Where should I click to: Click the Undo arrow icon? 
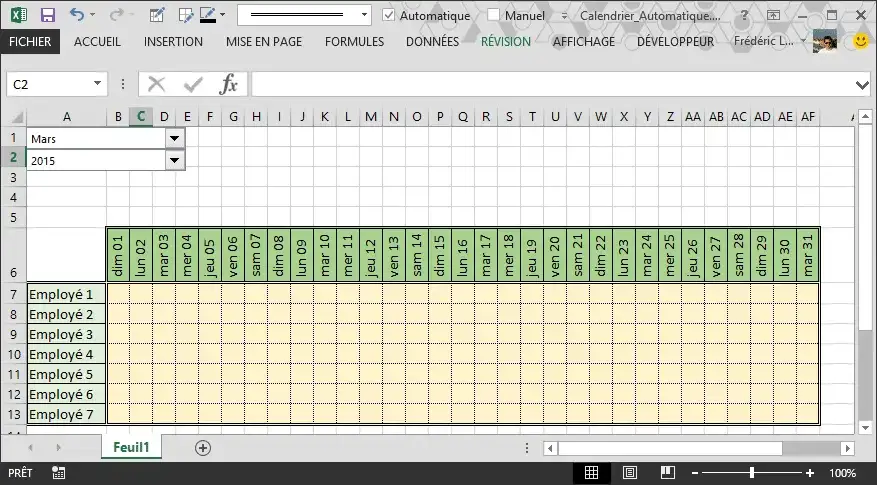(77, 16)
